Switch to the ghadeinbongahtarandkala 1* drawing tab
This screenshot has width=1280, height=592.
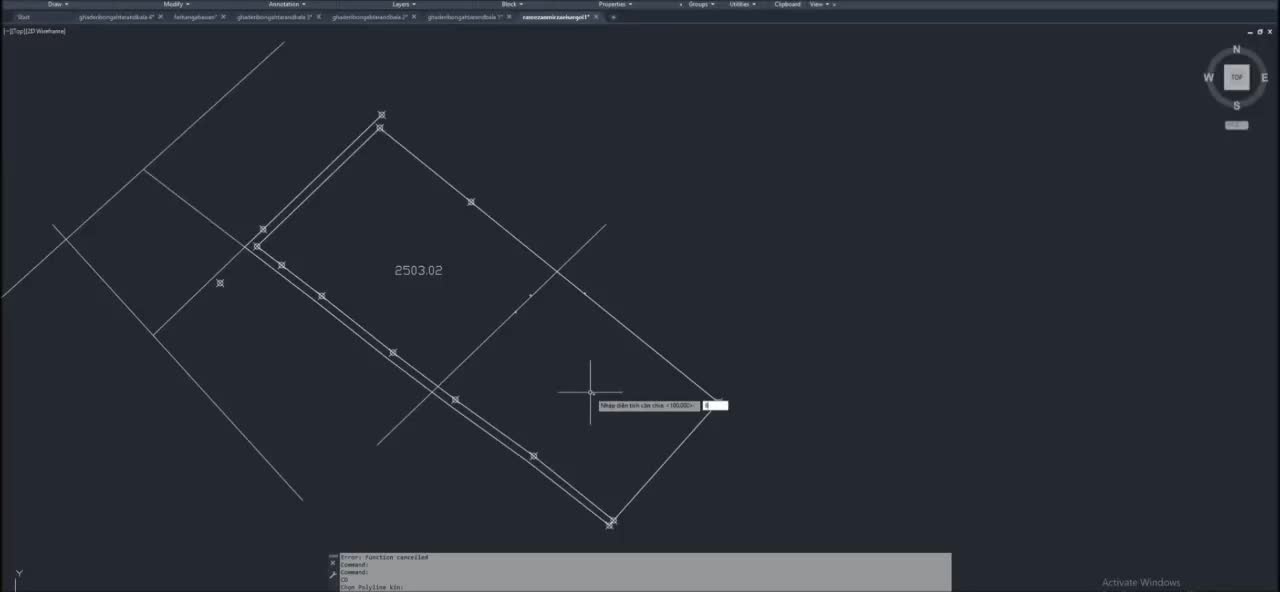(x=464, y=17)
